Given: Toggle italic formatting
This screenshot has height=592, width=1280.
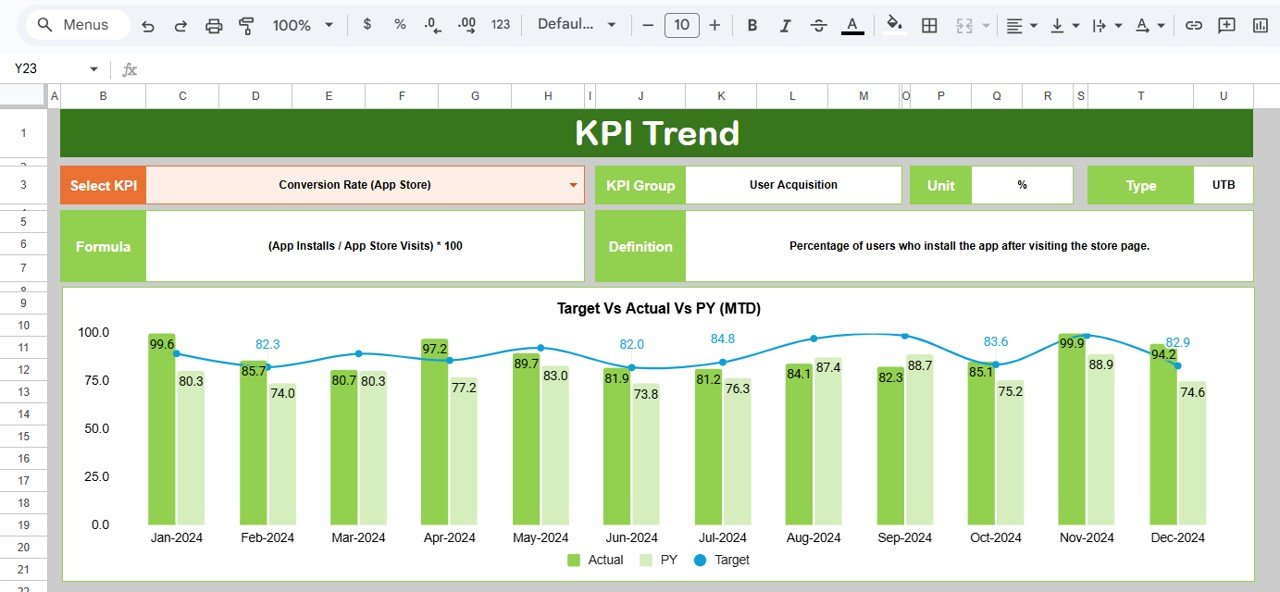Looking at the screenshot, I should (785, 24).
